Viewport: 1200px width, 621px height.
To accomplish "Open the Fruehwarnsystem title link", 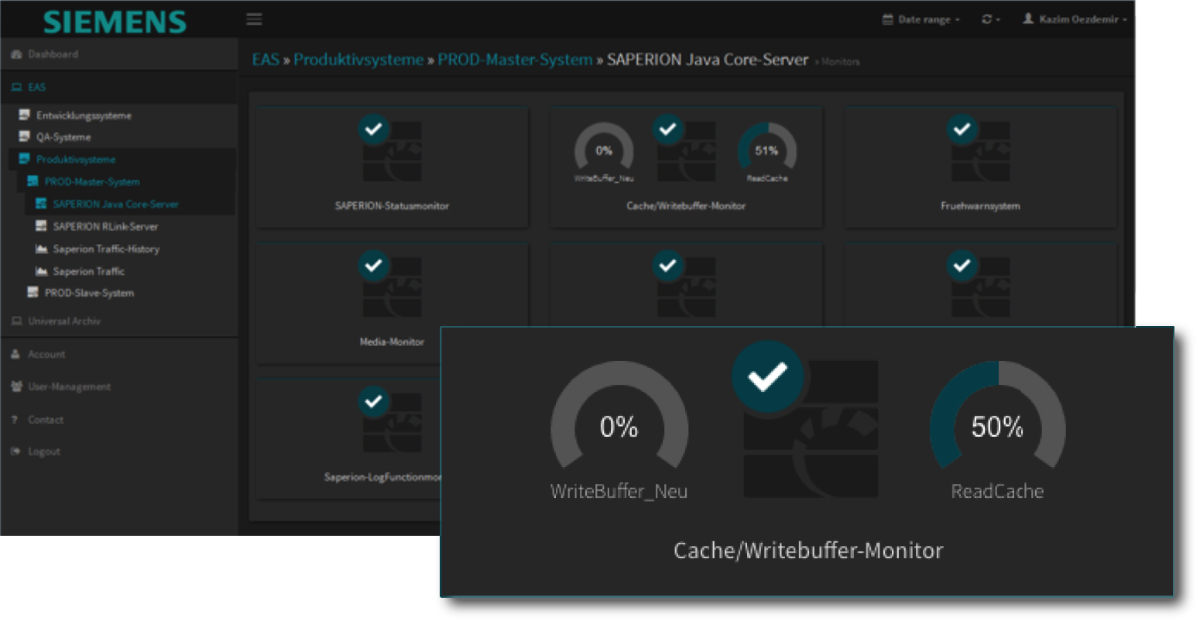I will (x=980, y=206).
